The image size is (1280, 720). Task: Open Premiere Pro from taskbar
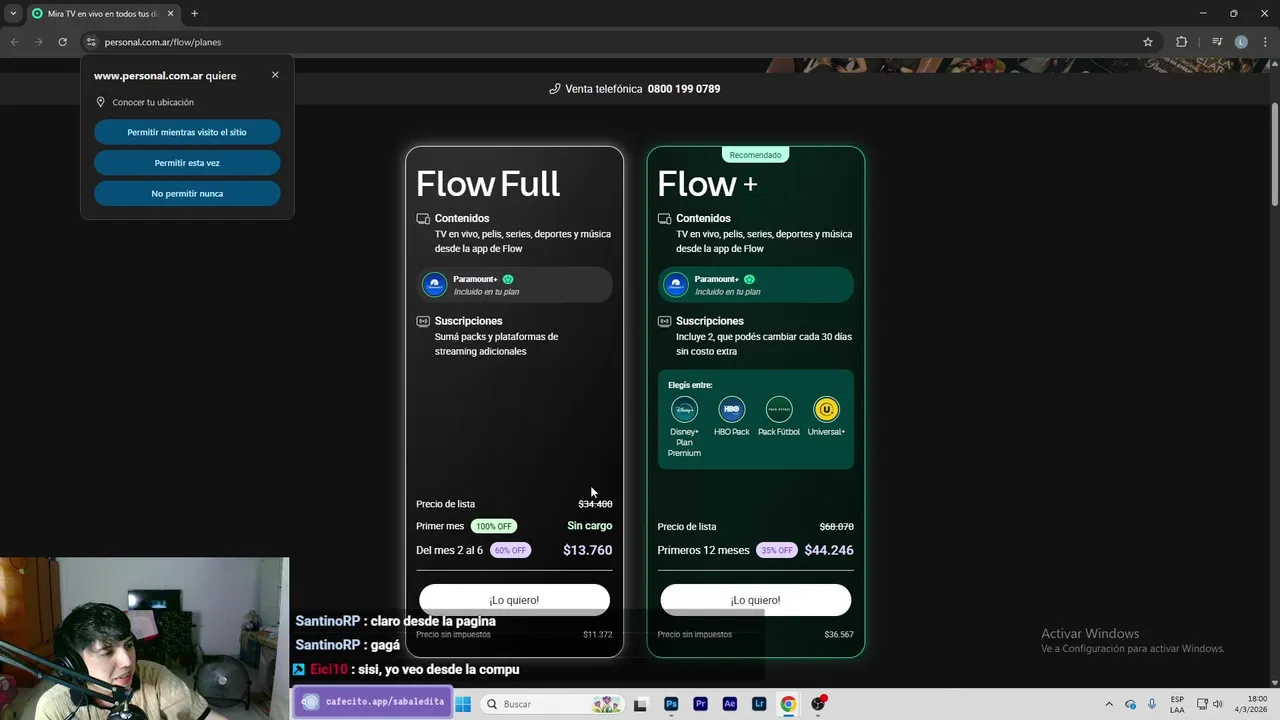pos(700,704)
